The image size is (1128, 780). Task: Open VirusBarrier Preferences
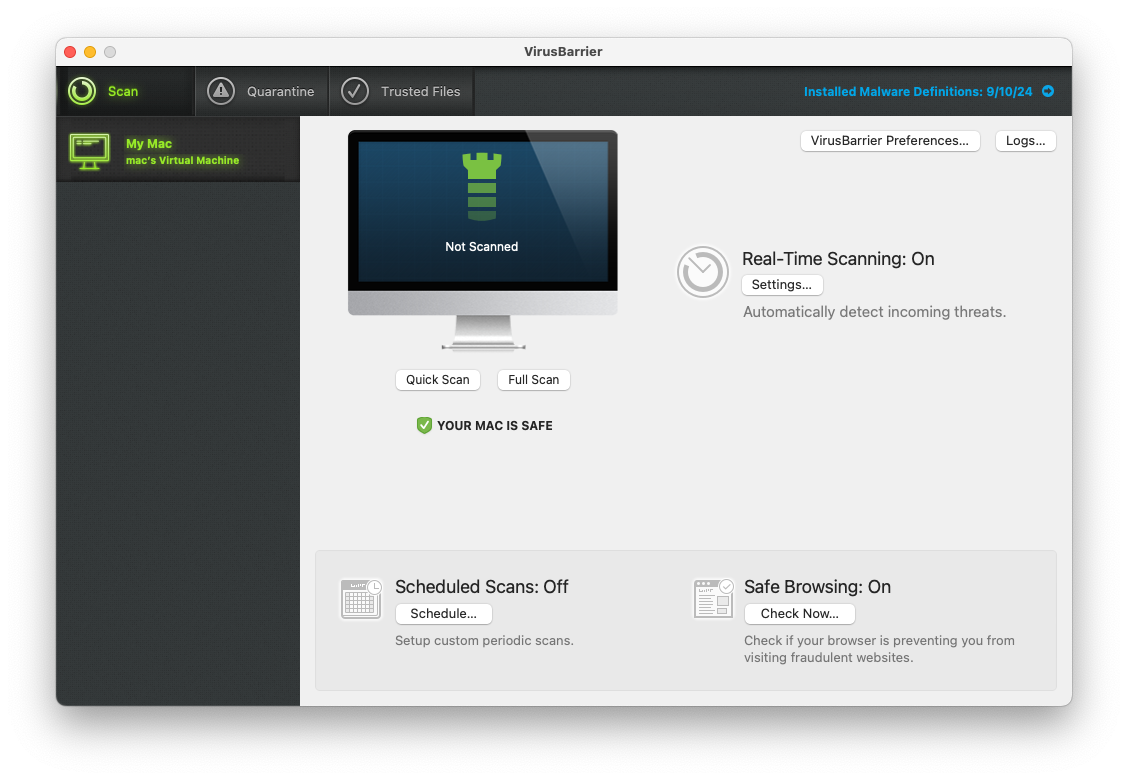889,141
